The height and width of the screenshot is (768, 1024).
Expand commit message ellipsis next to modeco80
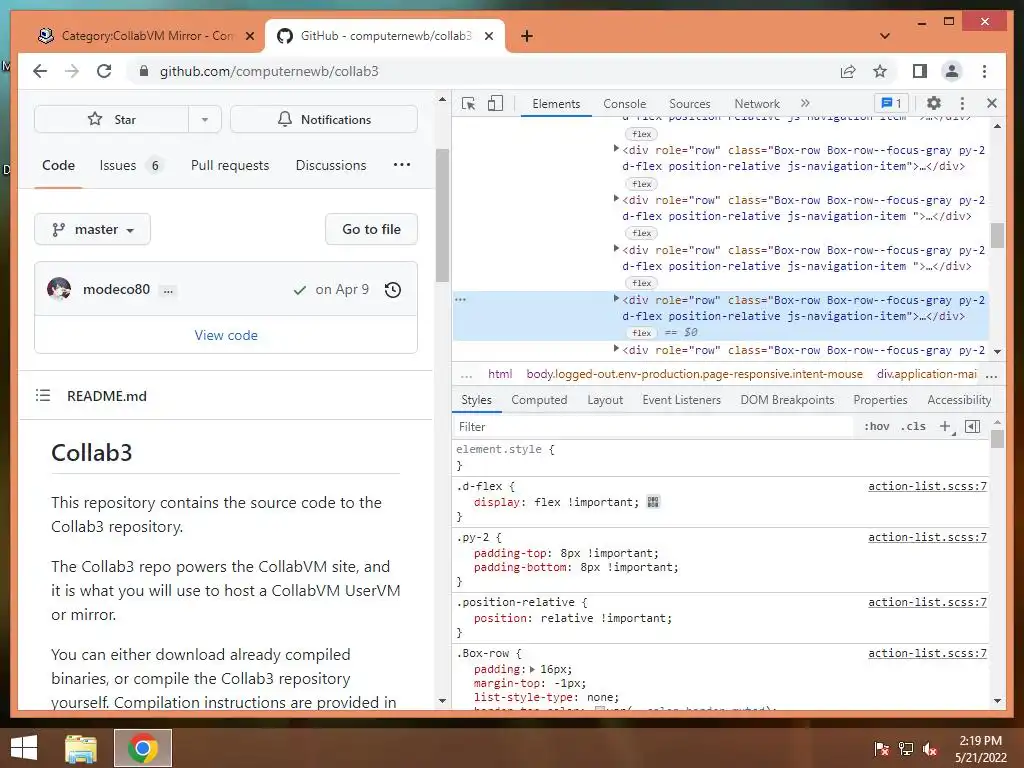168,291
